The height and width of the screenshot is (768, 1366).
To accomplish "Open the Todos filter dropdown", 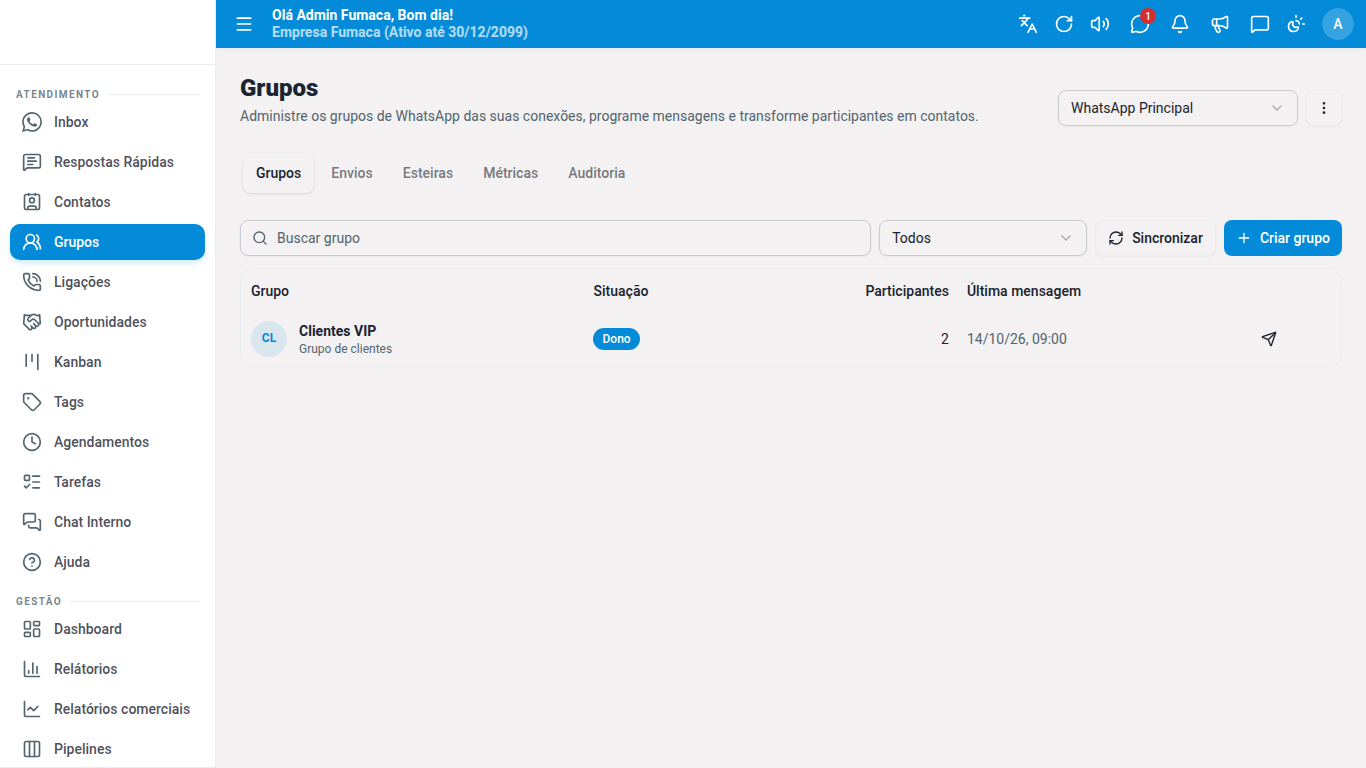I will pyautogui.click(x=983, y=238).
